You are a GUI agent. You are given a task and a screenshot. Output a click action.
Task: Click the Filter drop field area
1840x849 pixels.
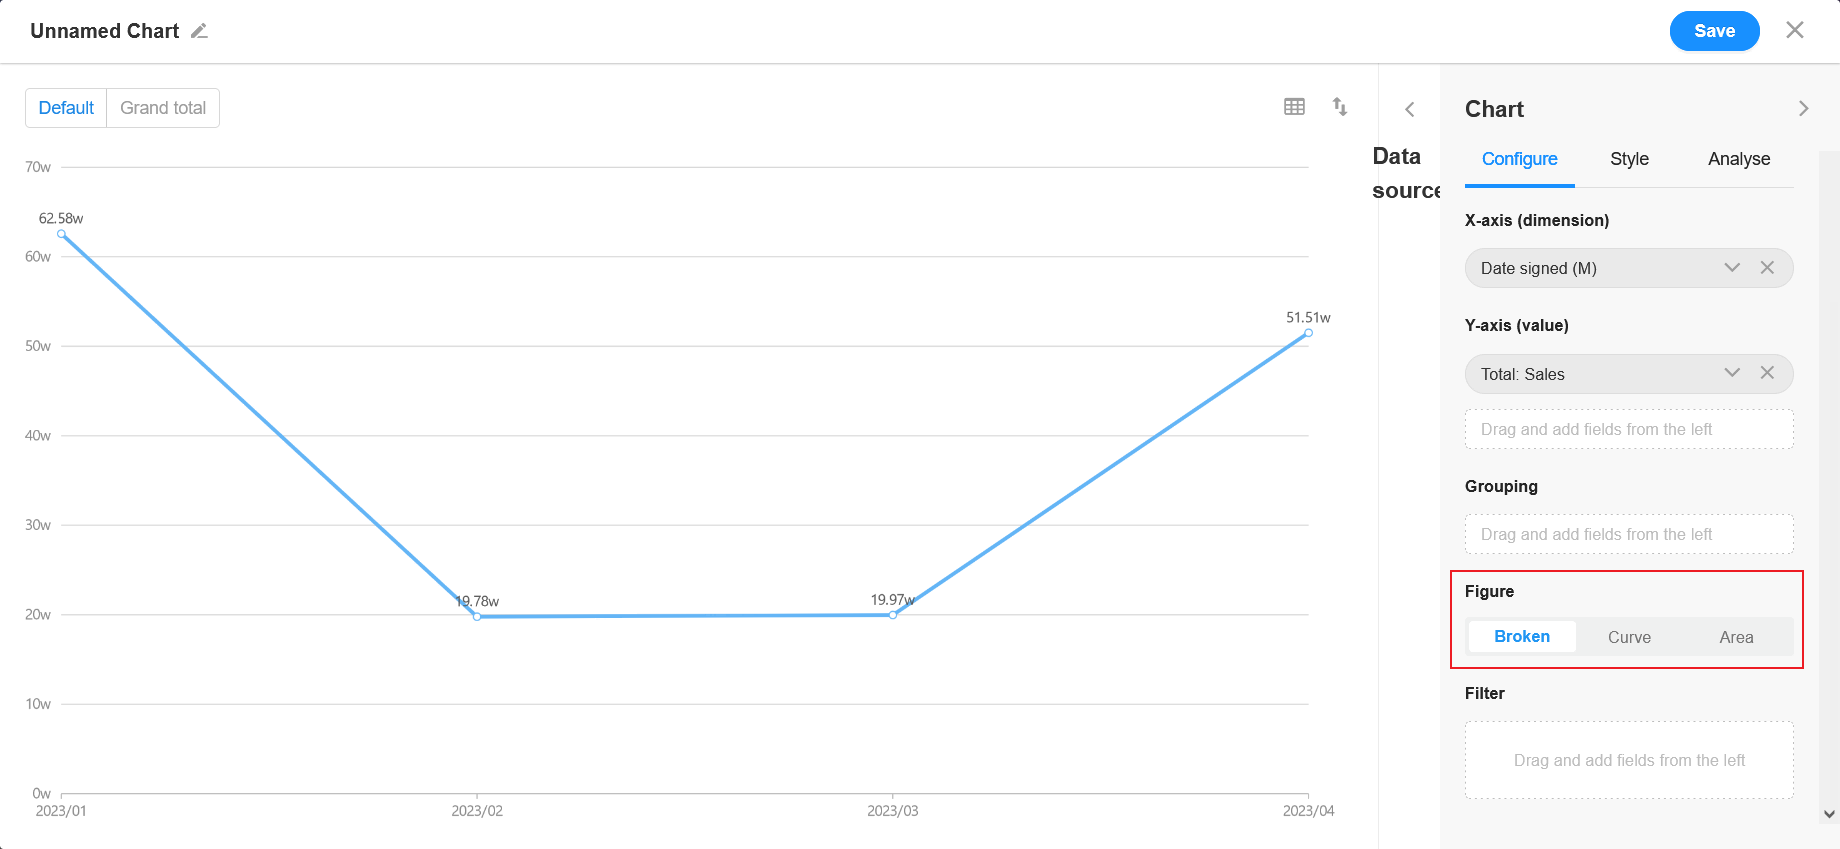[1629, 760]
